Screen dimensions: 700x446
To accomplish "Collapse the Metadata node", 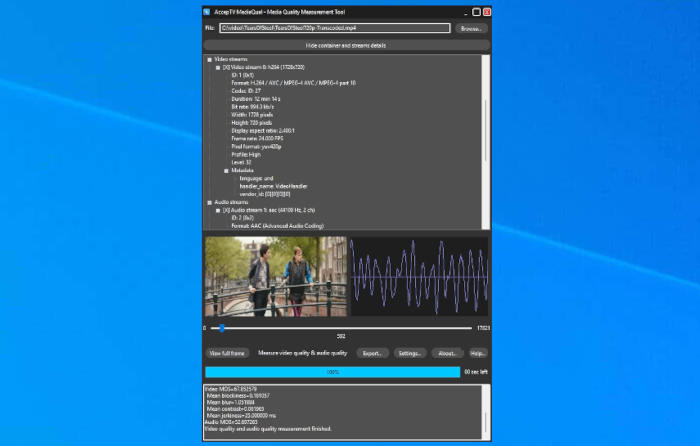I will [226, 170].
